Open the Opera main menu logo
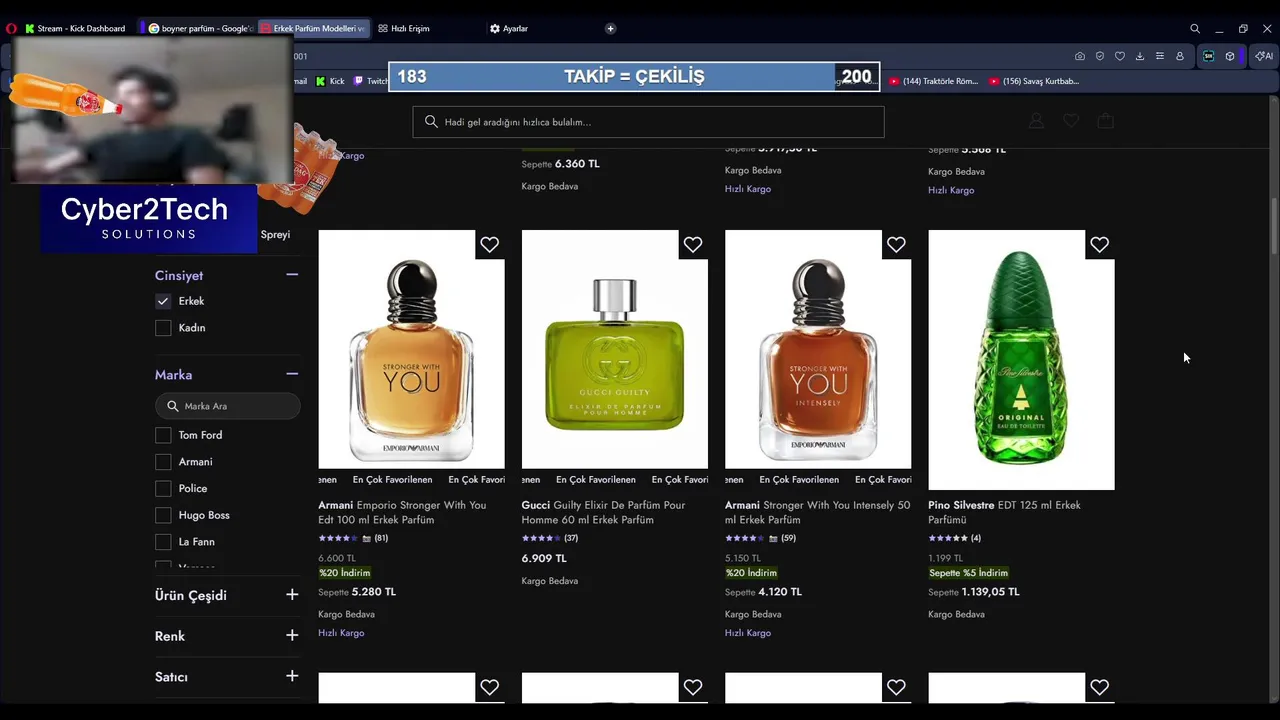Screen dimensions: 1280x720 11,28
